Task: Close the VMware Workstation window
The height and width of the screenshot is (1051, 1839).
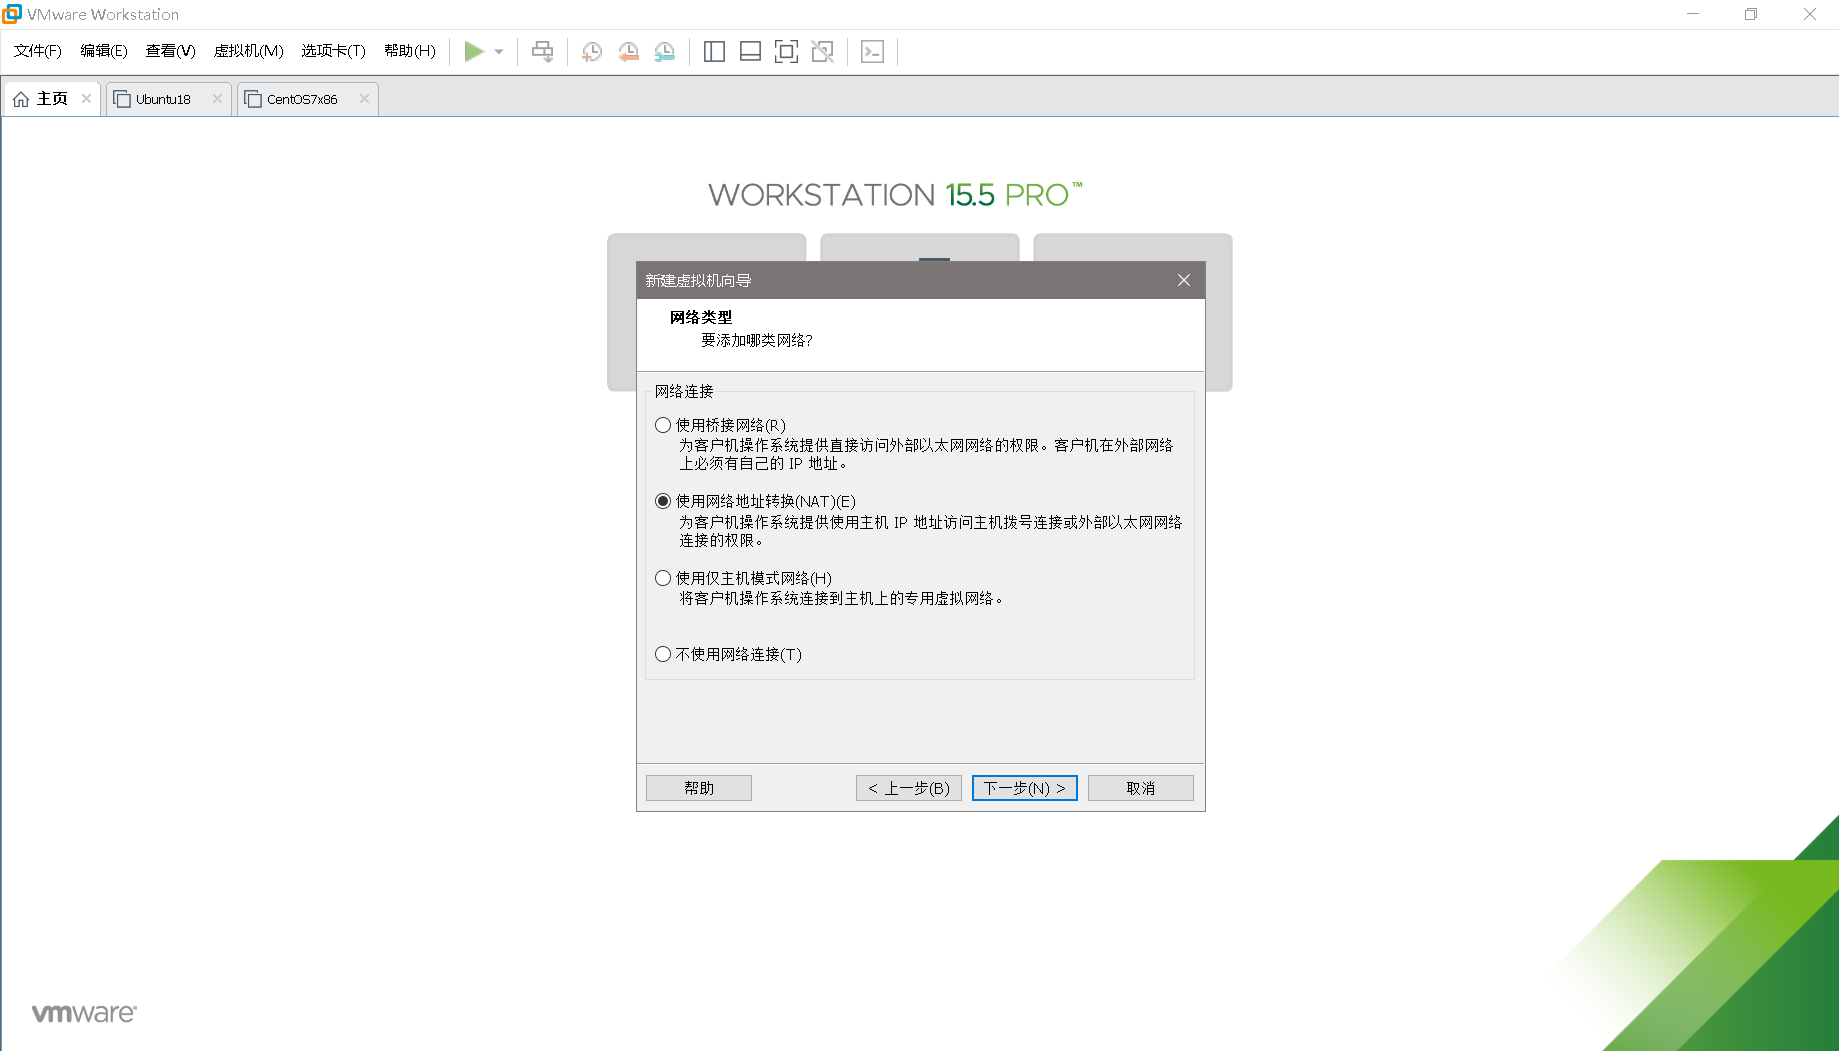Action: 1810,14
